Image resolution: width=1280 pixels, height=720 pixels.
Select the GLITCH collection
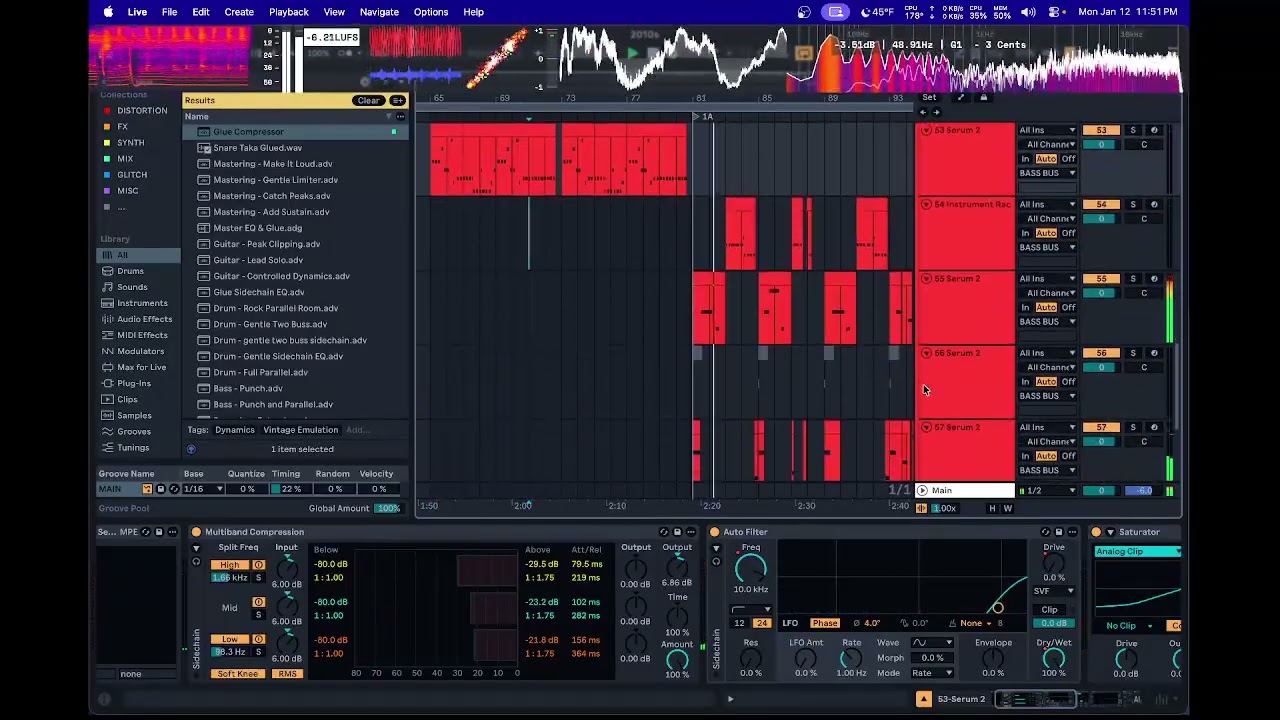click(132, 175)
